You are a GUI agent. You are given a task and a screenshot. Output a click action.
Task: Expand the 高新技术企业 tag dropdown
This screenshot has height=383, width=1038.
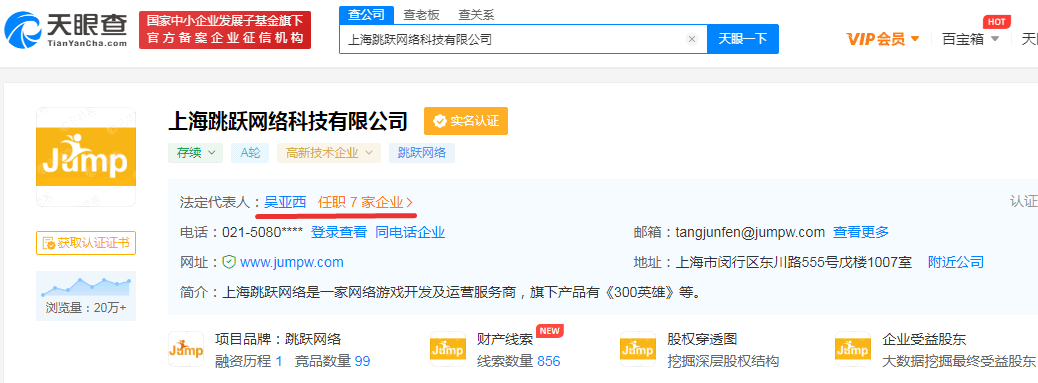[x=329, y=153]
